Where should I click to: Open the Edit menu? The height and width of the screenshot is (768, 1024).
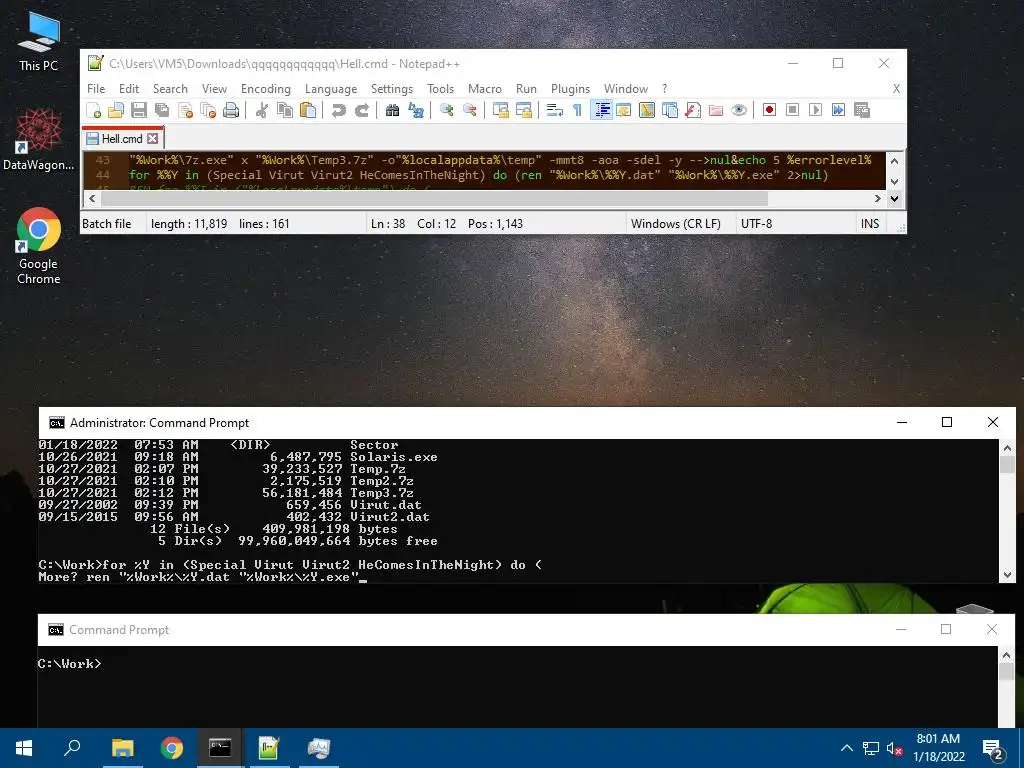(129, 89)
